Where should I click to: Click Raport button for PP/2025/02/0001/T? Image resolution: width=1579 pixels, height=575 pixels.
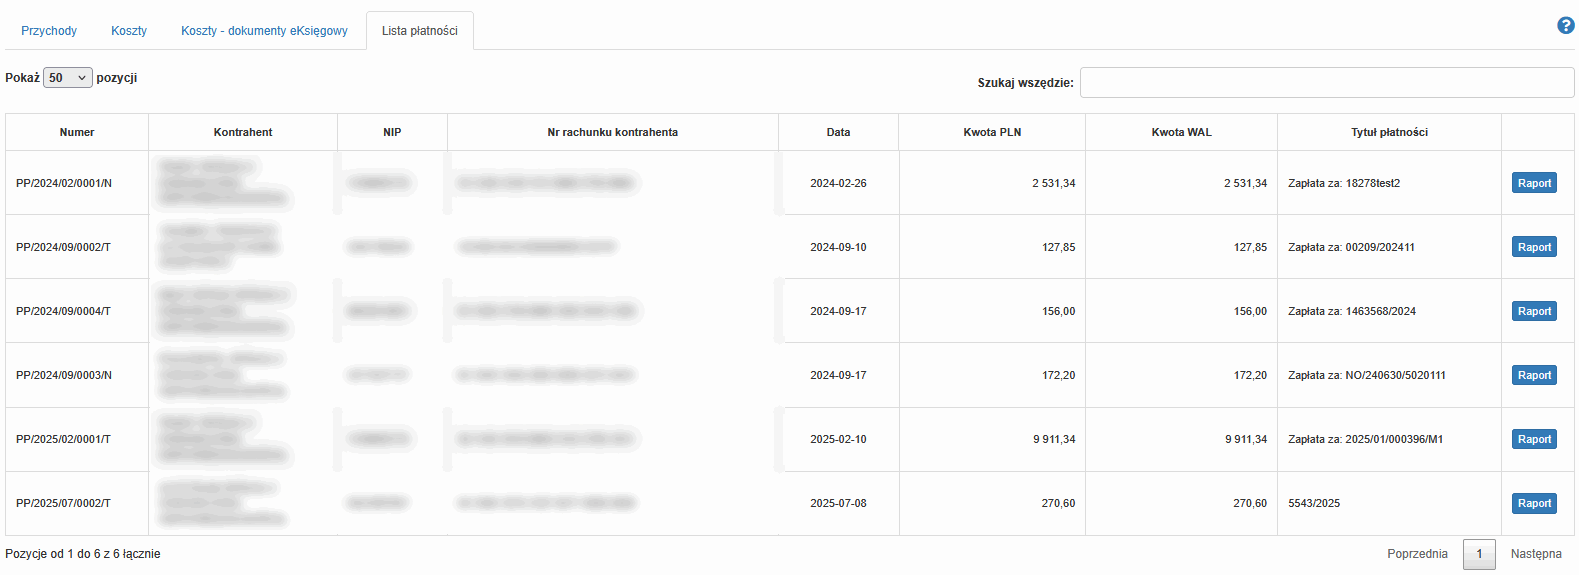pyautogui.click(x=1534, y=439)
